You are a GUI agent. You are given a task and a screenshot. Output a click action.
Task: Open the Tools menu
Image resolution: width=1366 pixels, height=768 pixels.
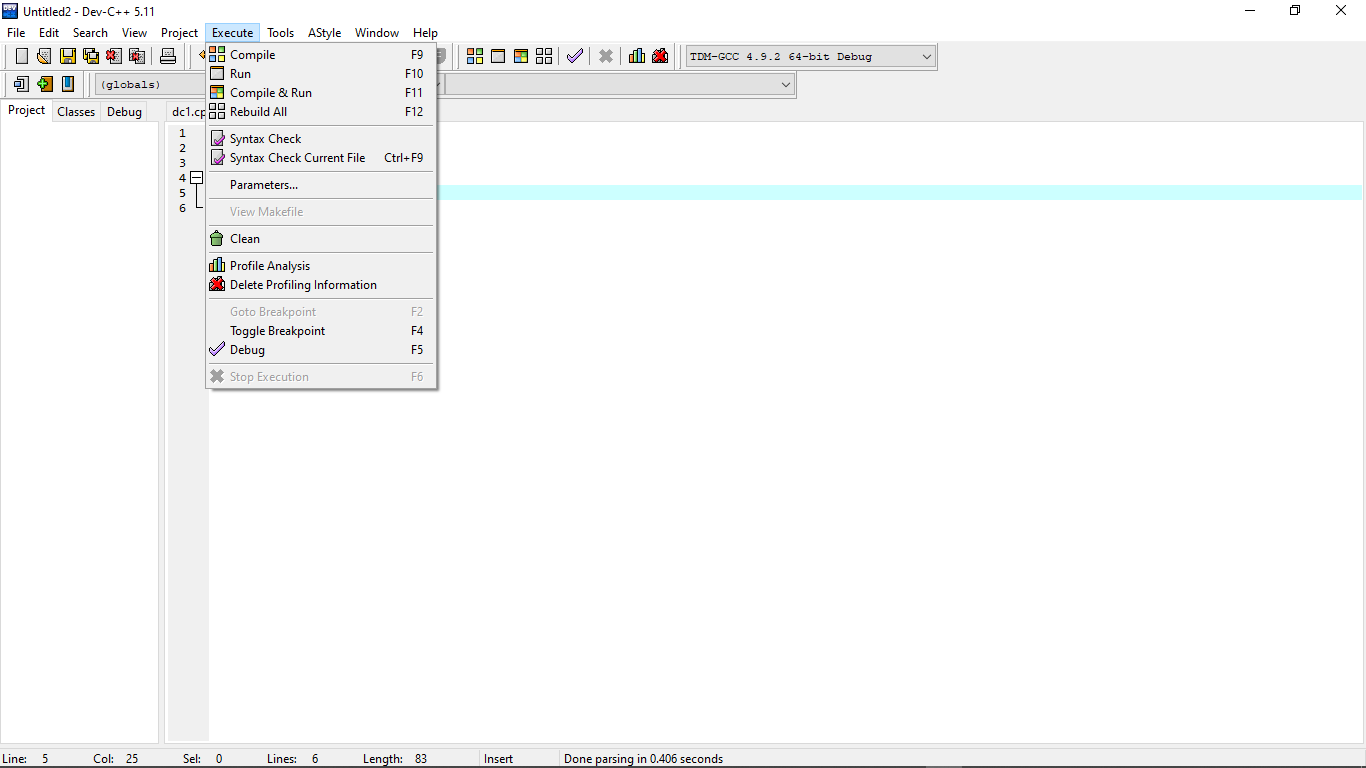click(x=280, y=33)
